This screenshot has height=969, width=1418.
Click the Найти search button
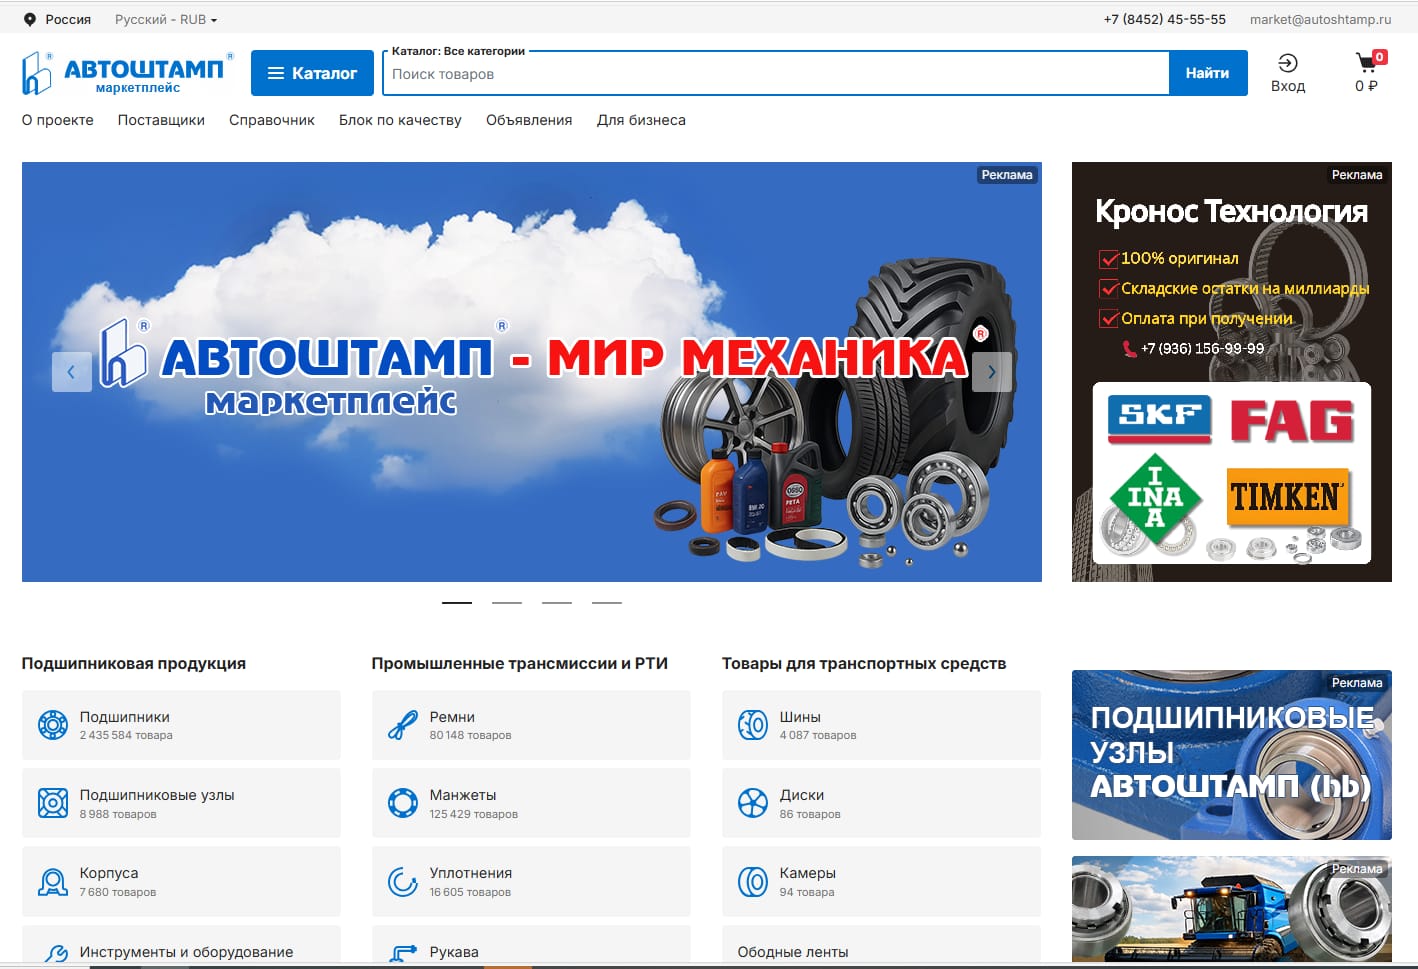click(x=1207, y=73)
